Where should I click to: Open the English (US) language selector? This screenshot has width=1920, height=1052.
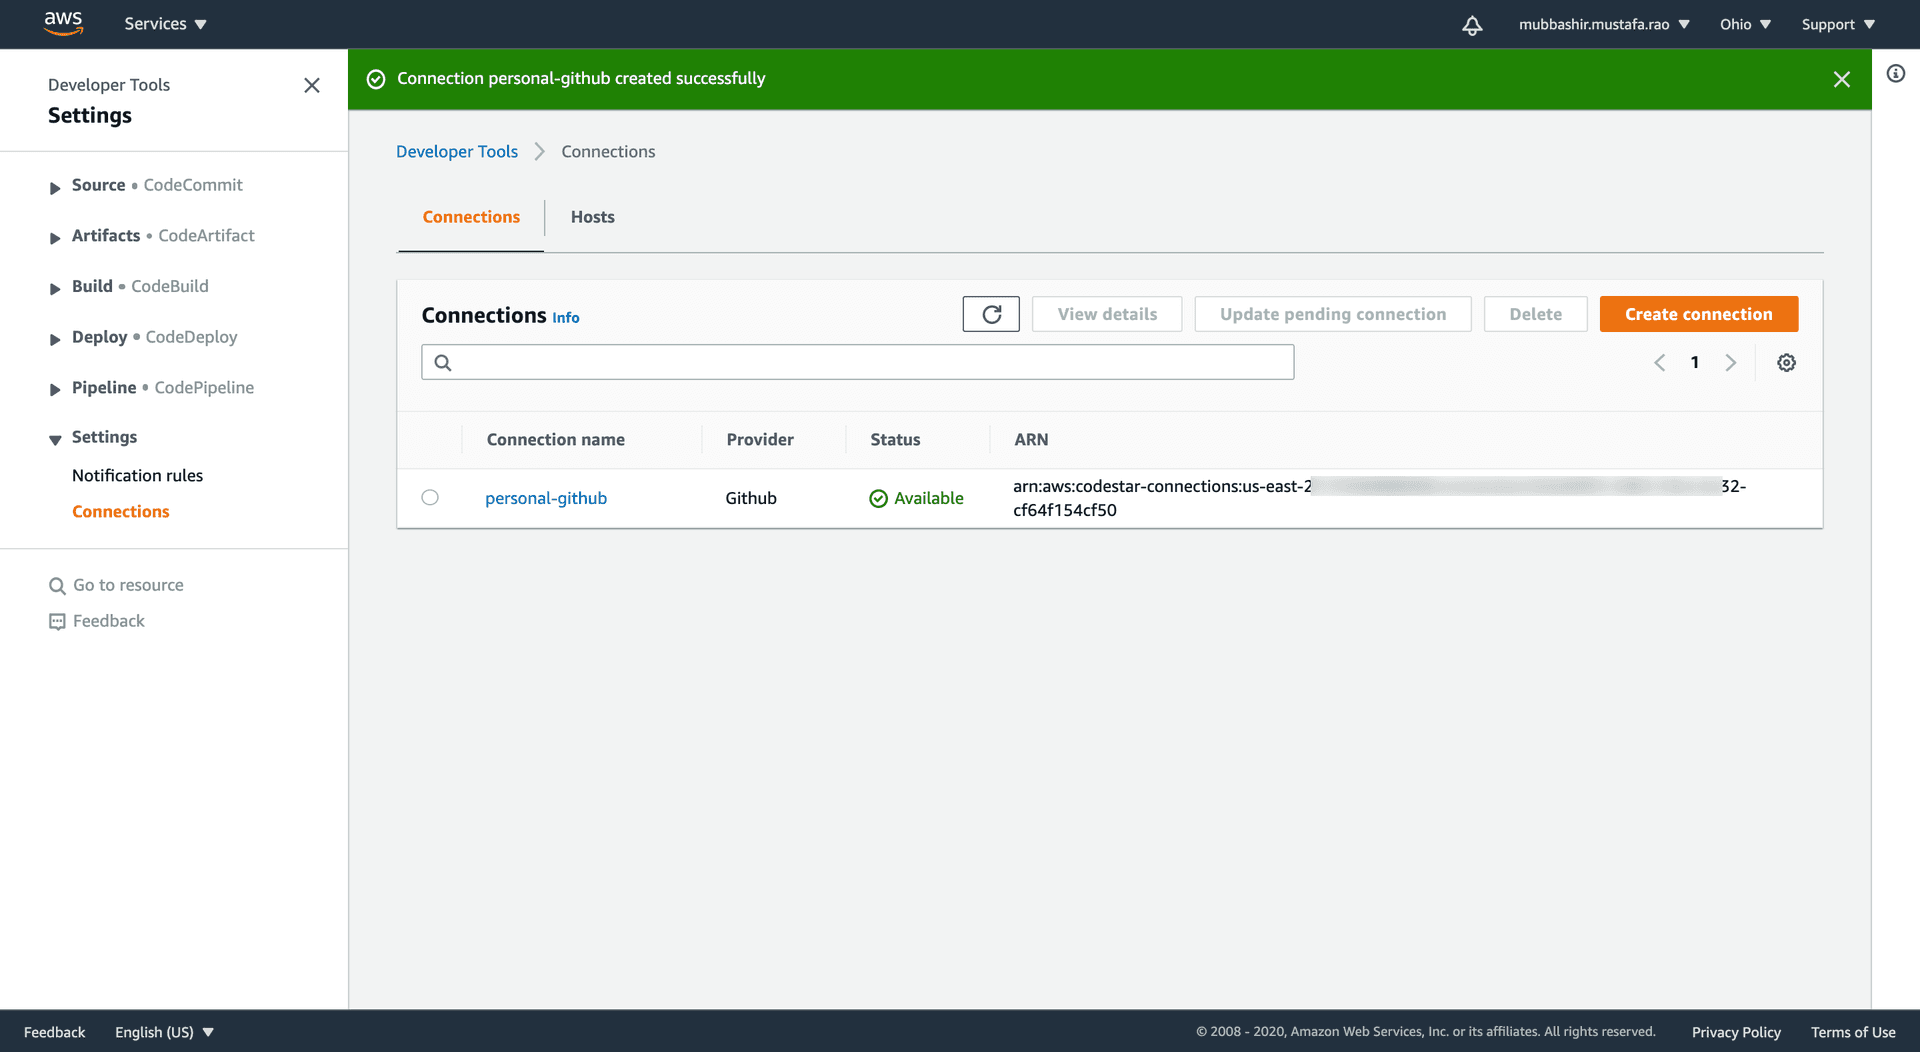[164, 1032]
